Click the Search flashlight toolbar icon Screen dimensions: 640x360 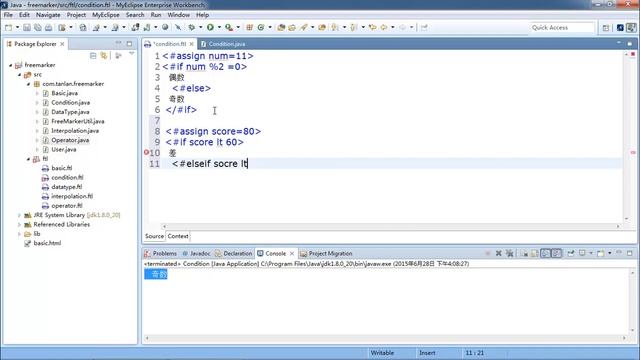point(304,27)
